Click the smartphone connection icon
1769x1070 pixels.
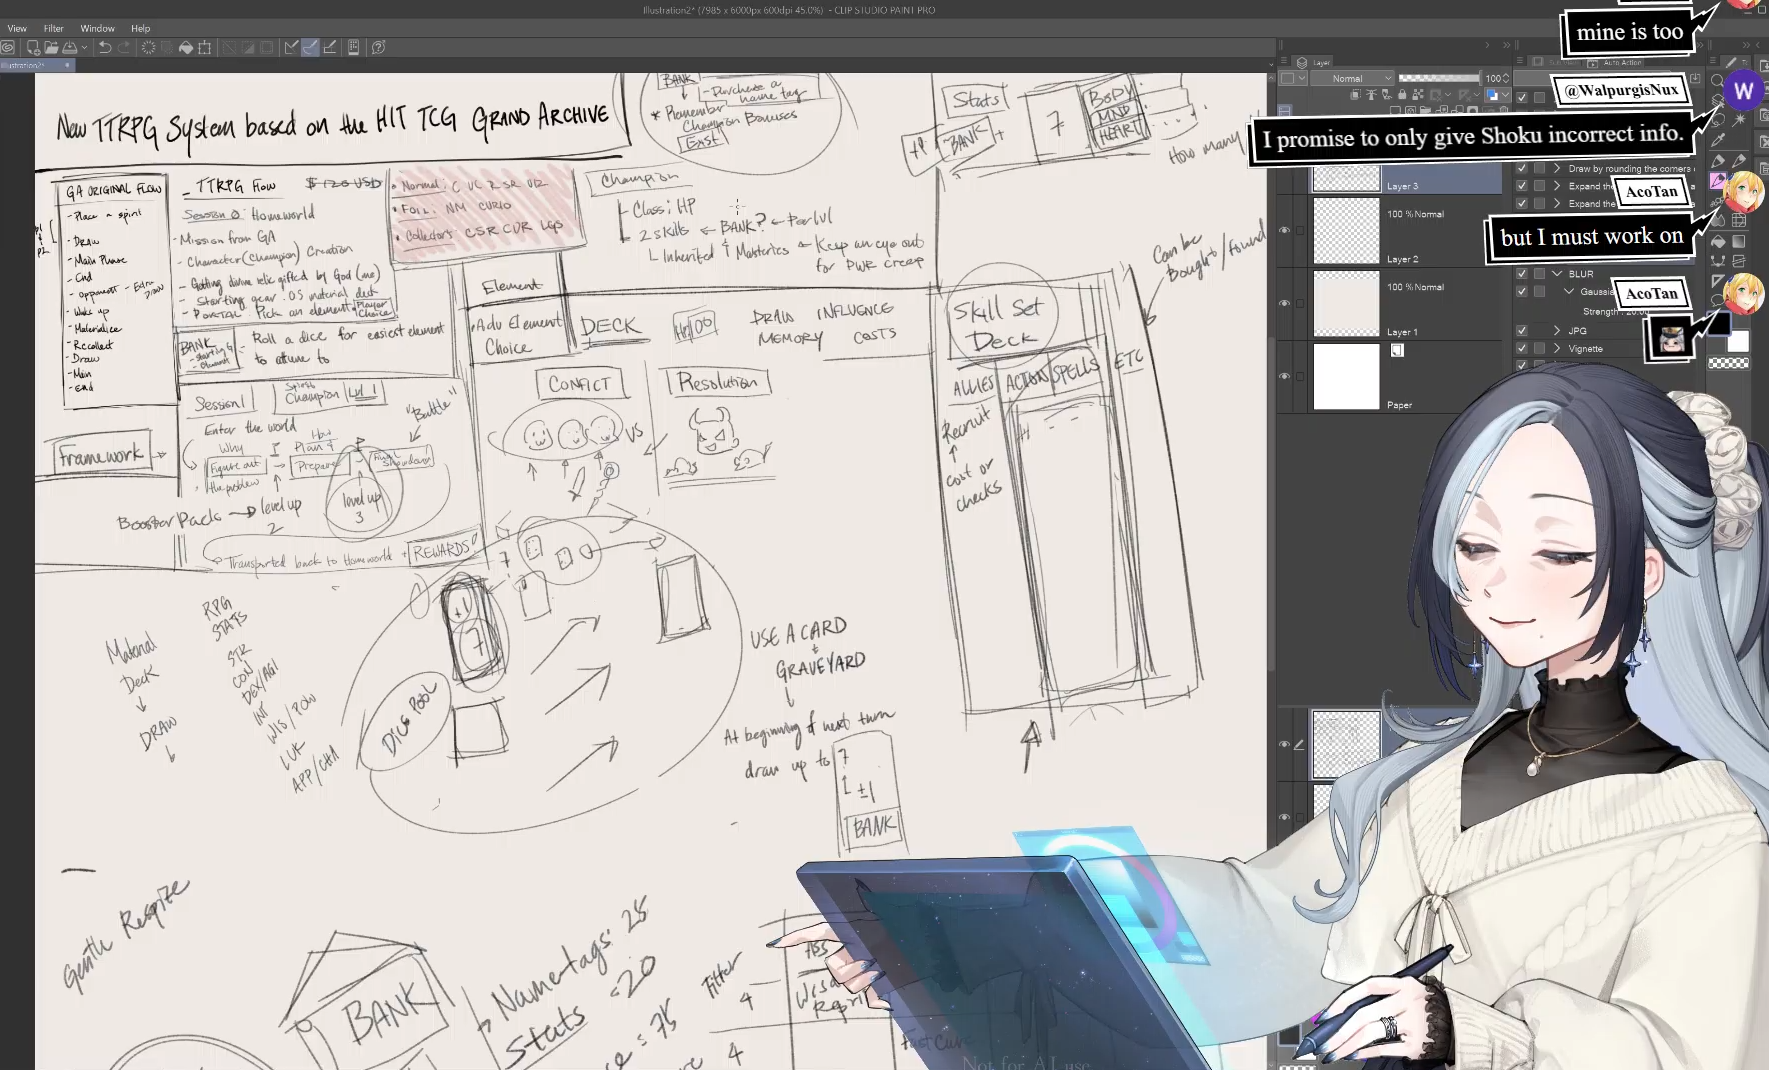pyautogui.click(x=353, y=47)
